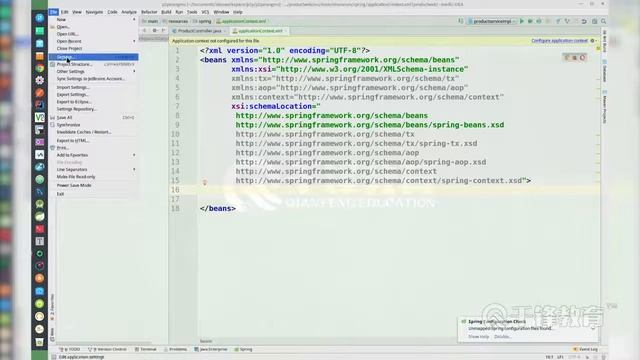Image resolution: width=640 pixels, height=360 pixels.
Task: Open the Navigate menu
Action: coord(94,12)
